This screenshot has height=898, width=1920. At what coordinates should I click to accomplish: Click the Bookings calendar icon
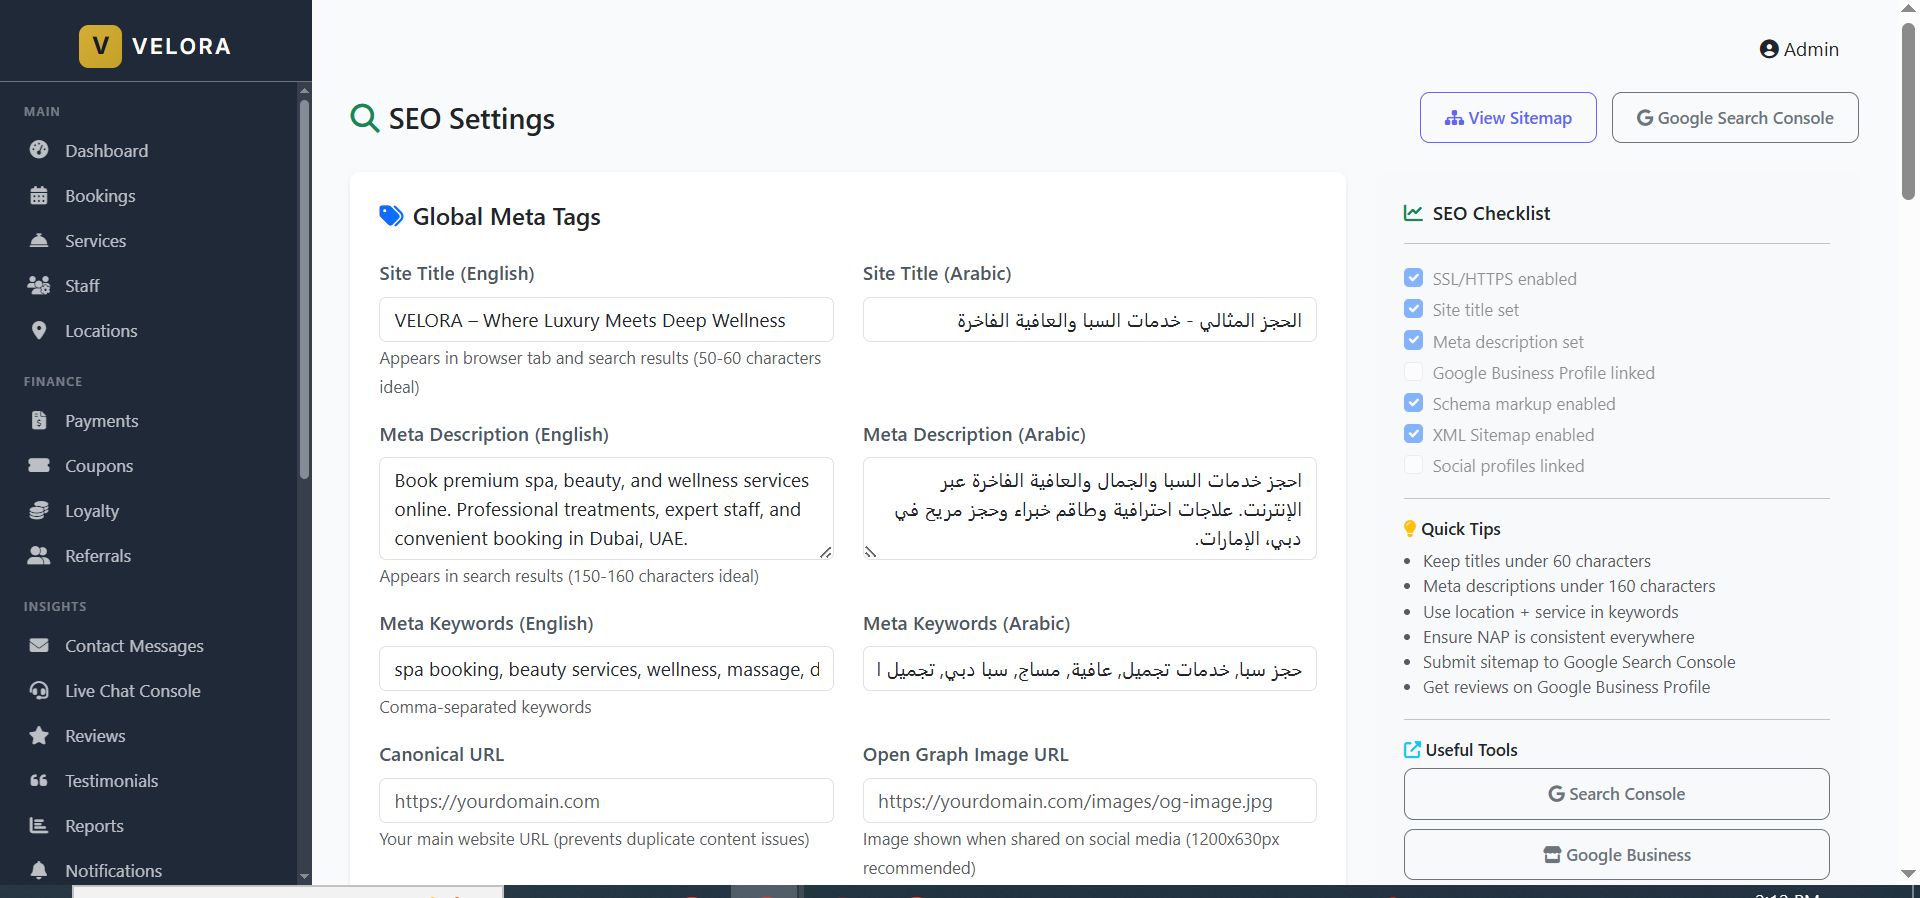pyautogui.click(x=39, y=196)
